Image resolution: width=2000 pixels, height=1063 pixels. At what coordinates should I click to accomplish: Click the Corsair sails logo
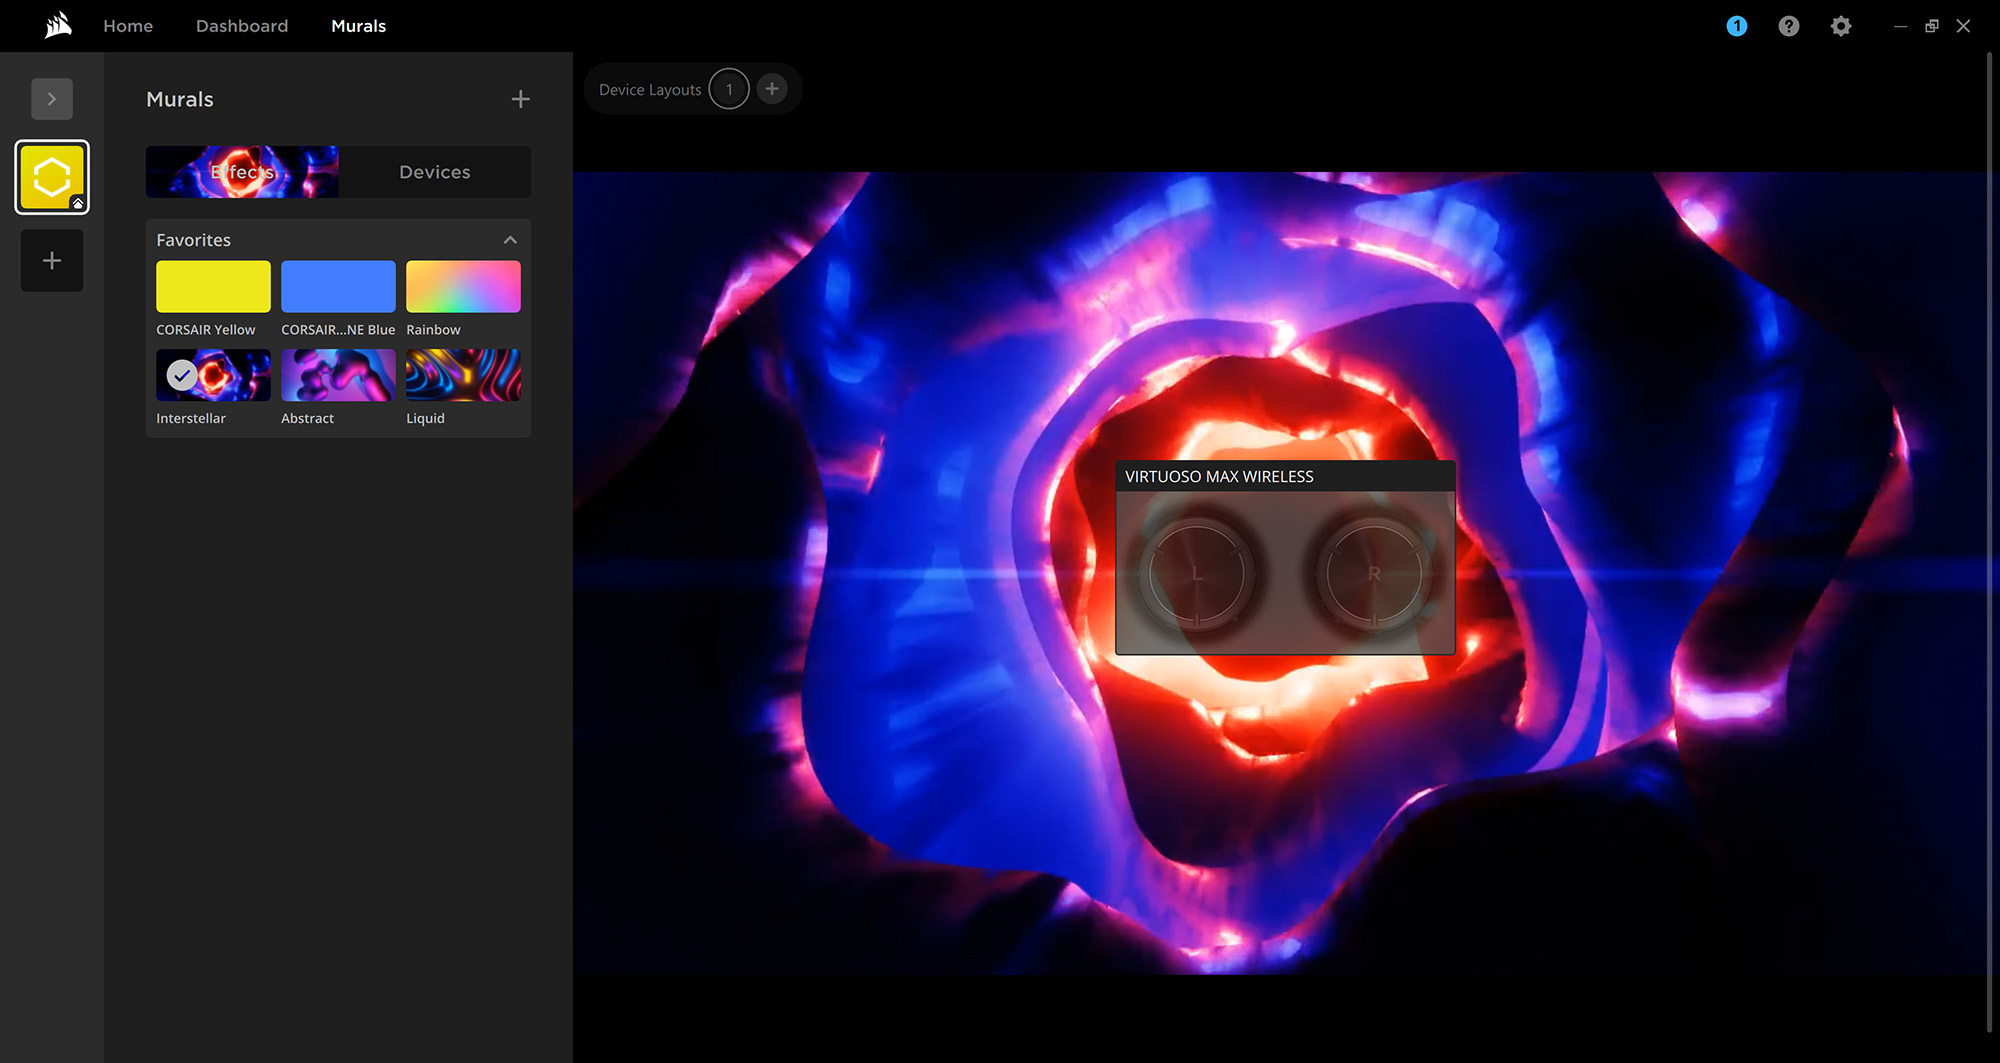pyautogui.click(x=58, y=25)
